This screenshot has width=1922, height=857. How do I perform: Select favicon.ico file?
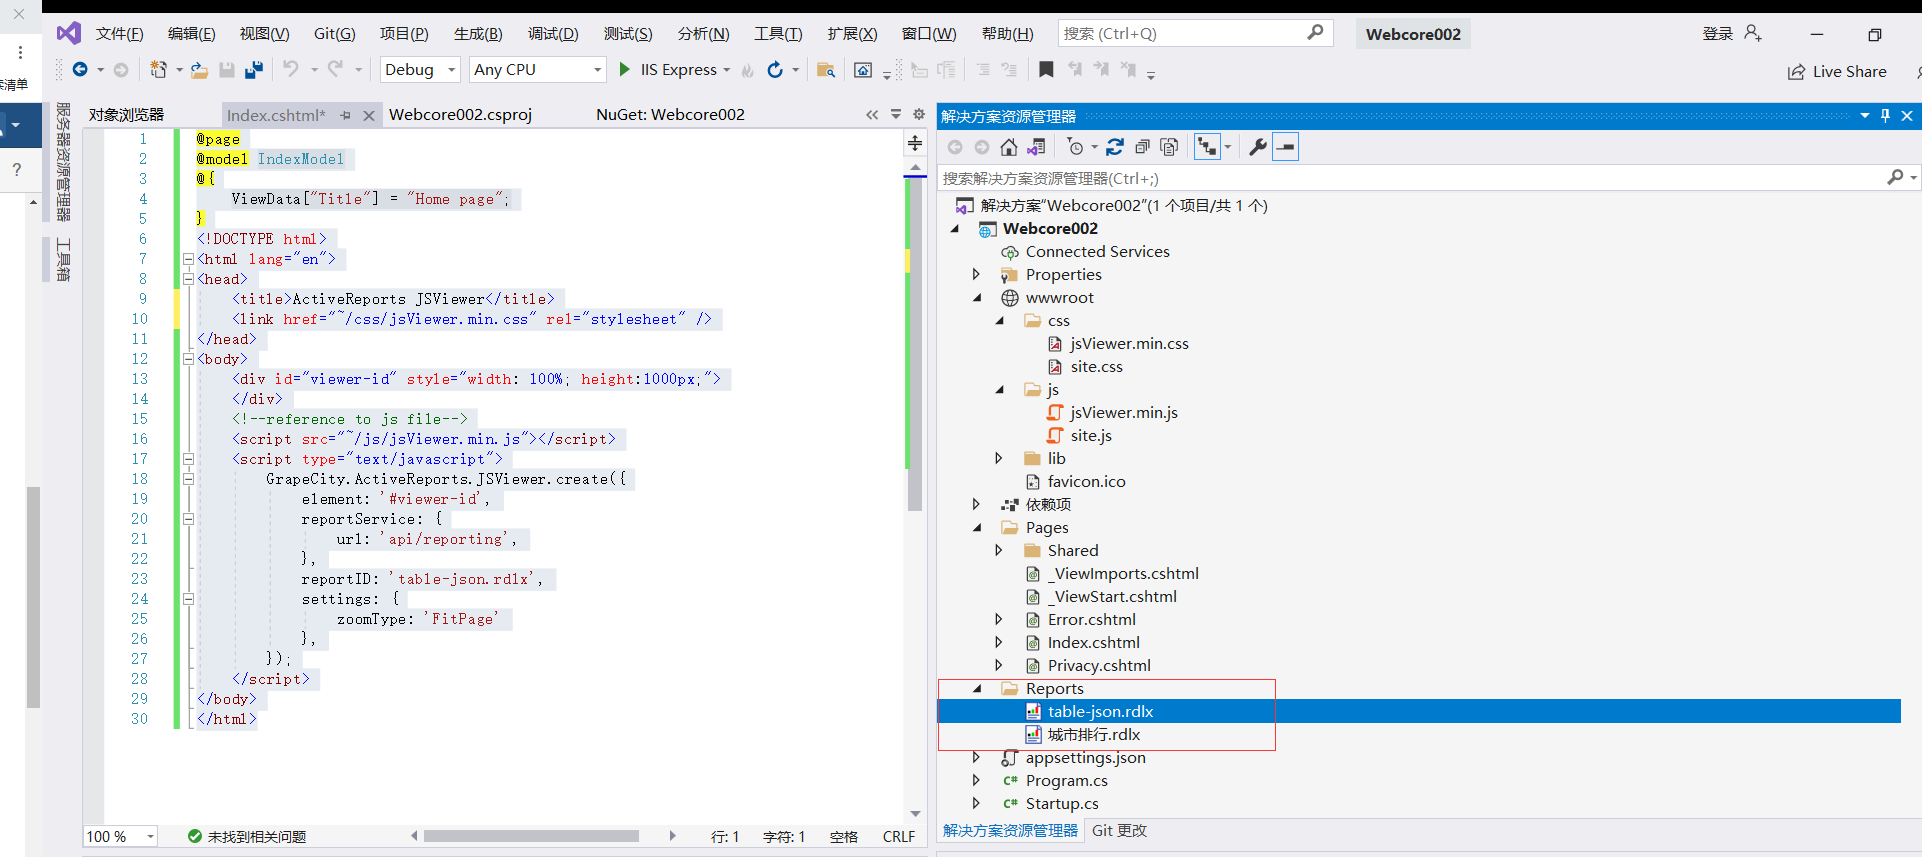pos(1086,482)
